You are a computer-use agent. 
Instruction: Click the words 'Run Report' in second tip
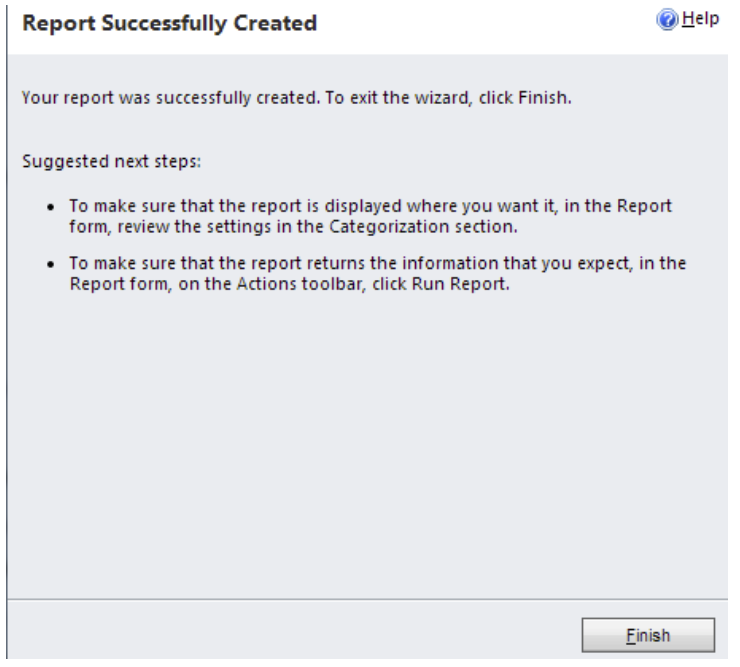click(x=459, y=284)
